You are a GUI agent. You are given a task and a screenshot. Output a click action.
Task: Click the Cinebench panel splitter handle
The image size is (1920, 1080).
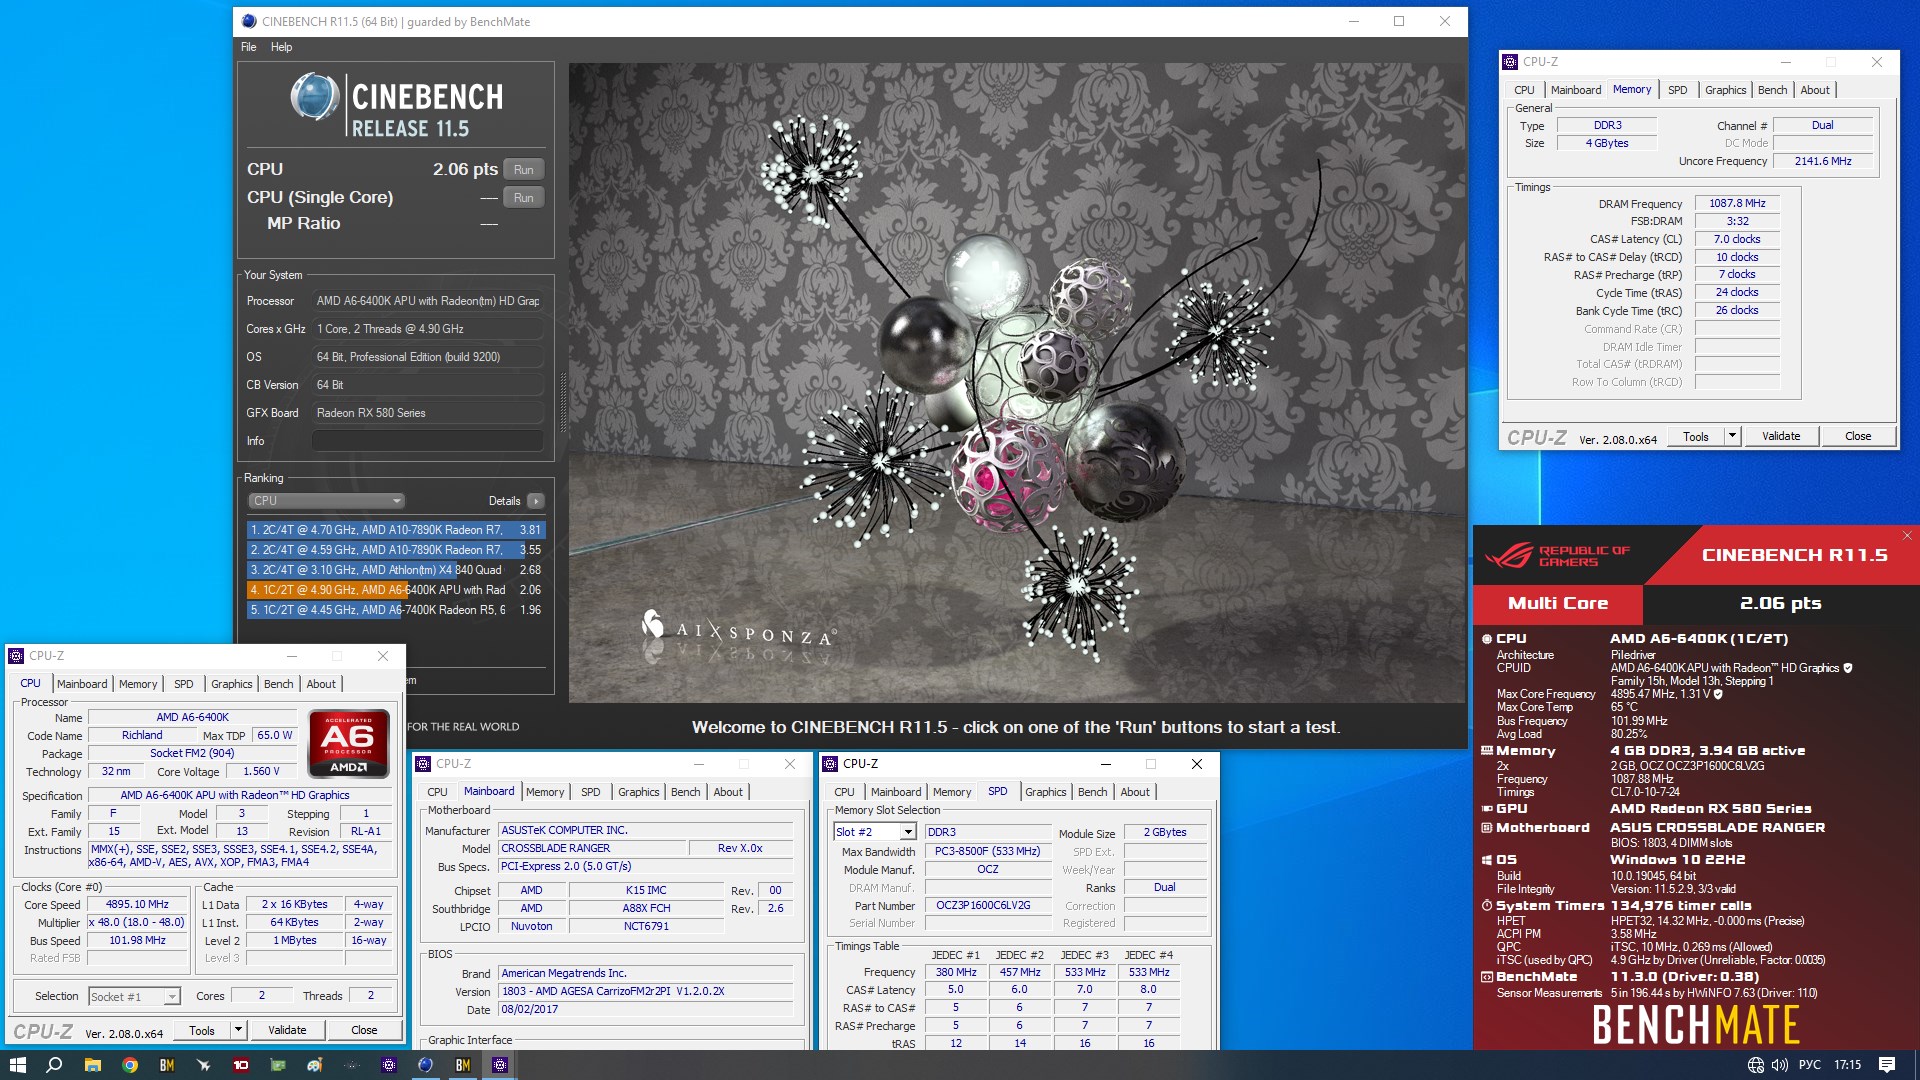tap(562, 401)
